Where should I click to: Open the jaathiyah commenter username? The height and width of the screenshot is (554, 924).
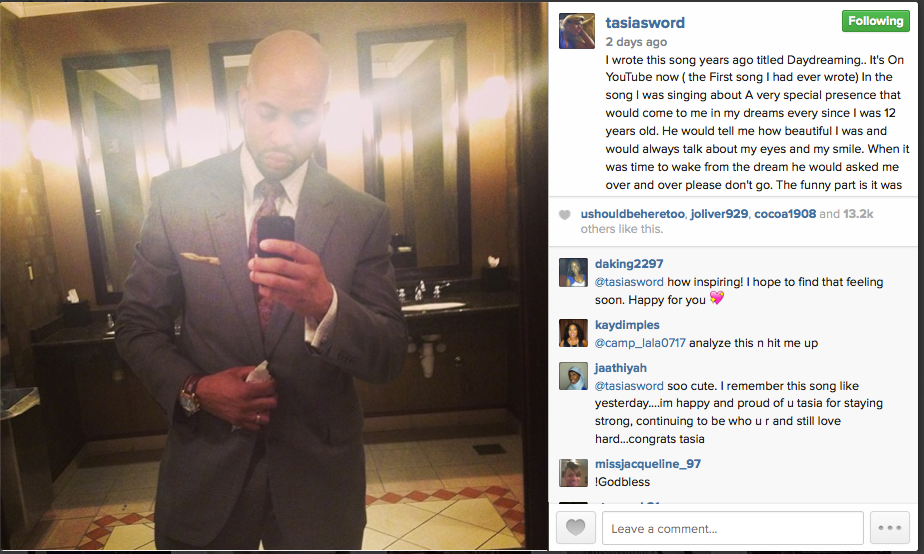pos(621,368)
